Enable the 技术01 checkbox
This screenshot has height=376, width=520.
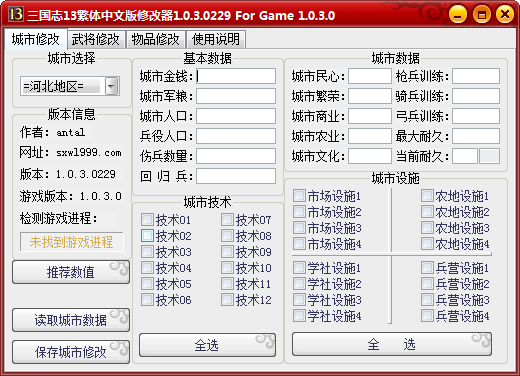[x=147, y=220]
